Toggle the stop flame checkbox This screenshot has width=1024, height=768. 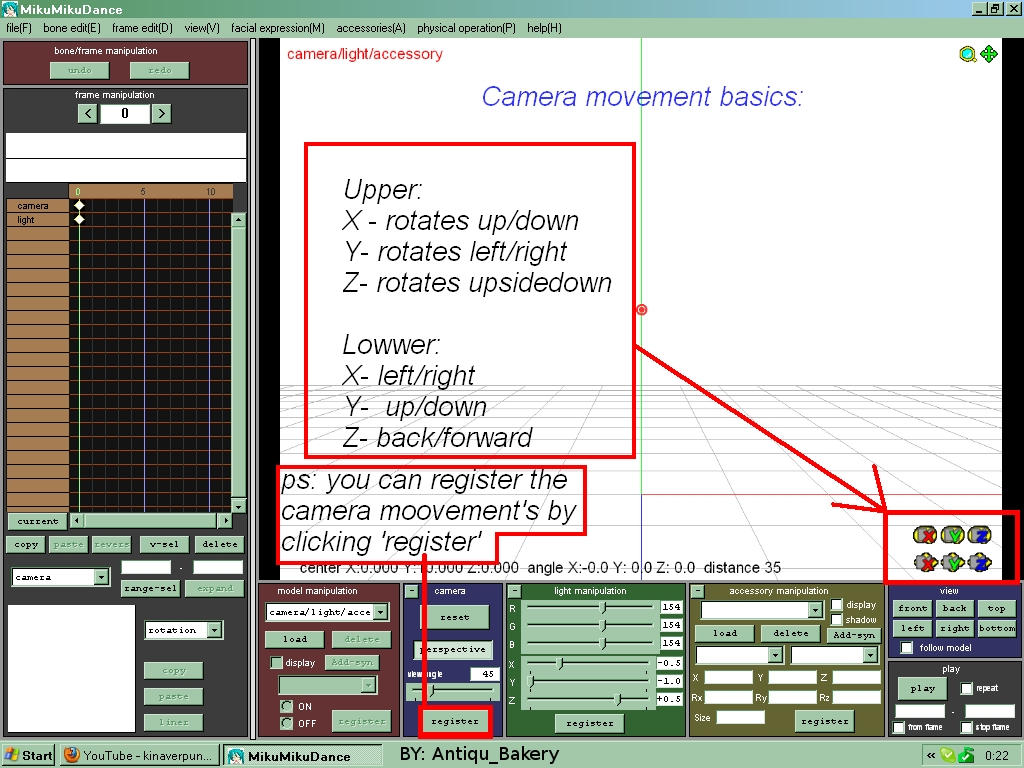(x=967, y=727)
